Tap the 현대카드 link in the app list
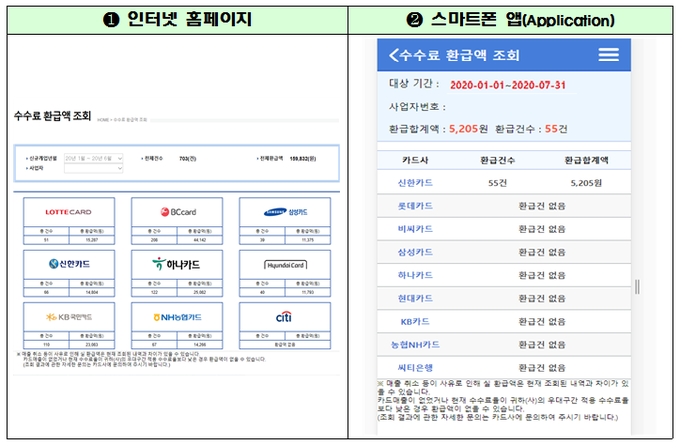 [x=415, y=298]
